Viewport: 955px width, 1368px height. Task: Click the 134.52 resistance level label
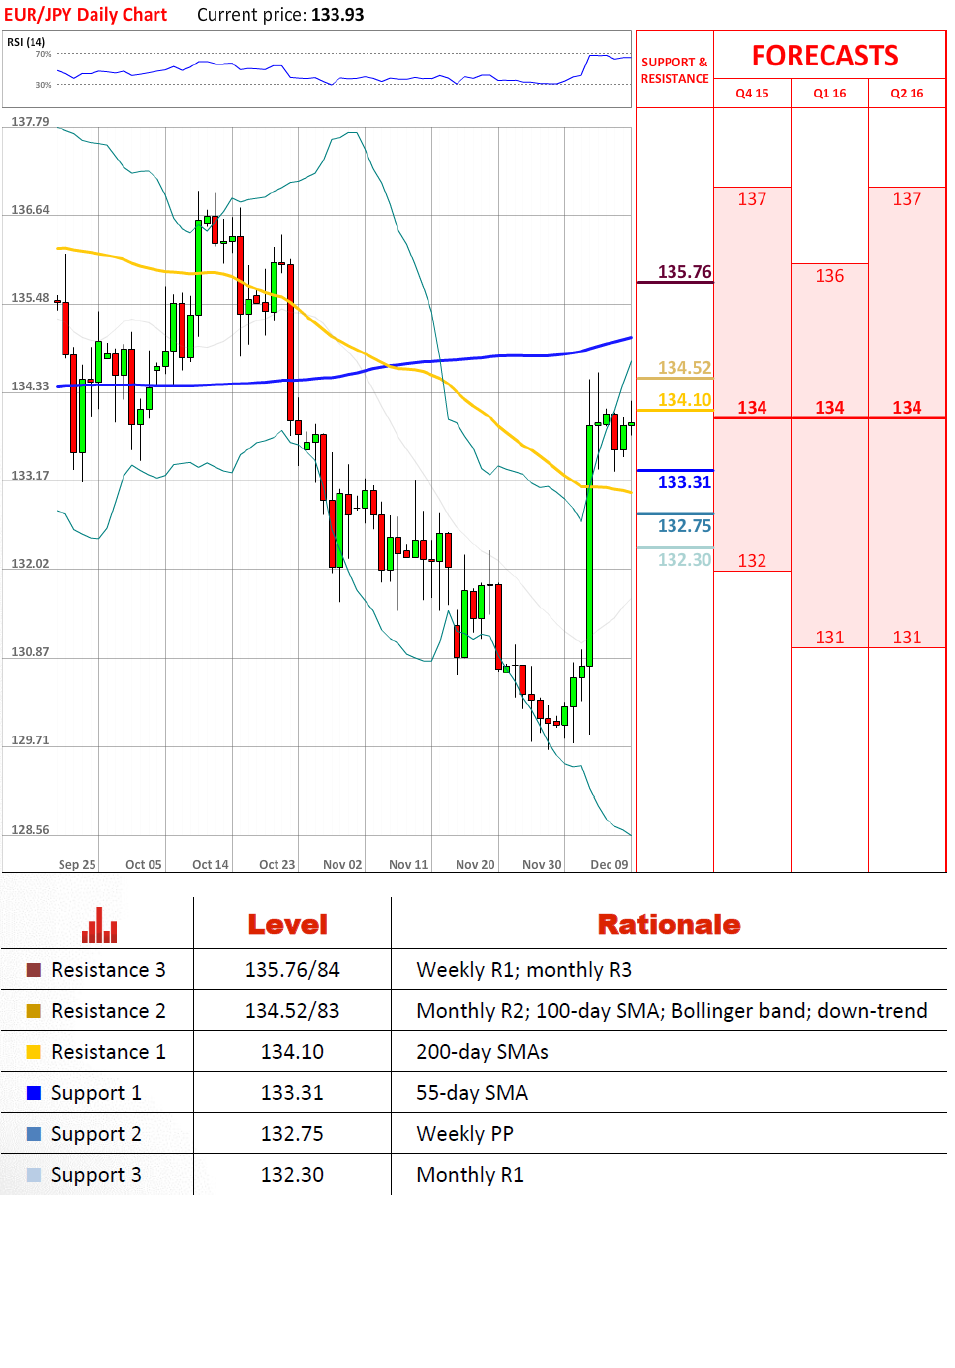pyautogui.click(x=684, y=368)
